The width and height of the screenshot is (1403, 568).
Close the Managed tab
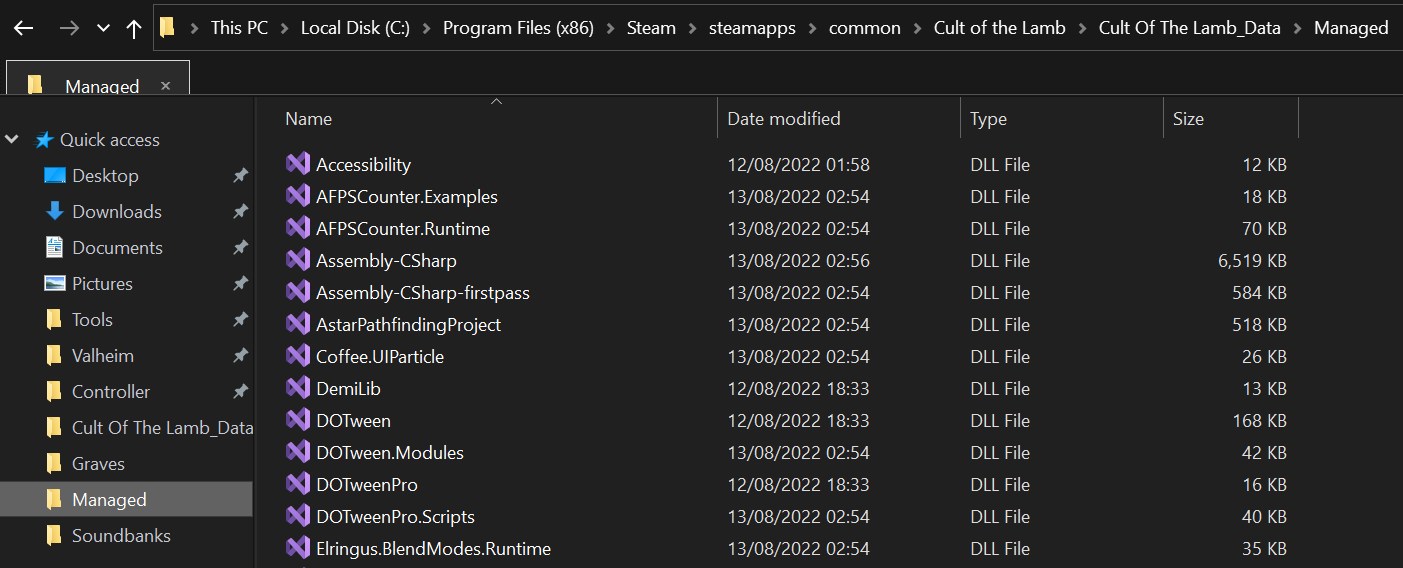tap(166, 86)
